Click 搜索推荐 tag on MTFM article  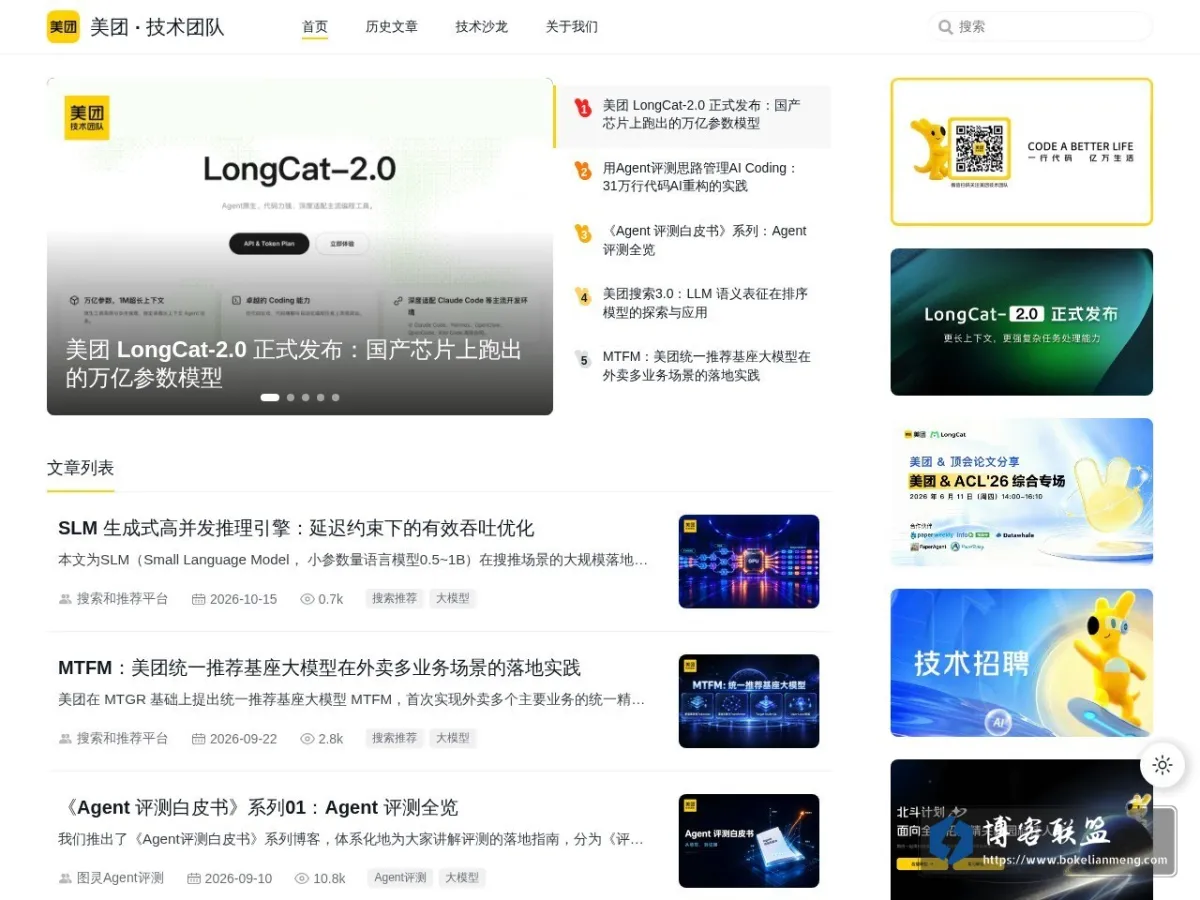point(394,739)
